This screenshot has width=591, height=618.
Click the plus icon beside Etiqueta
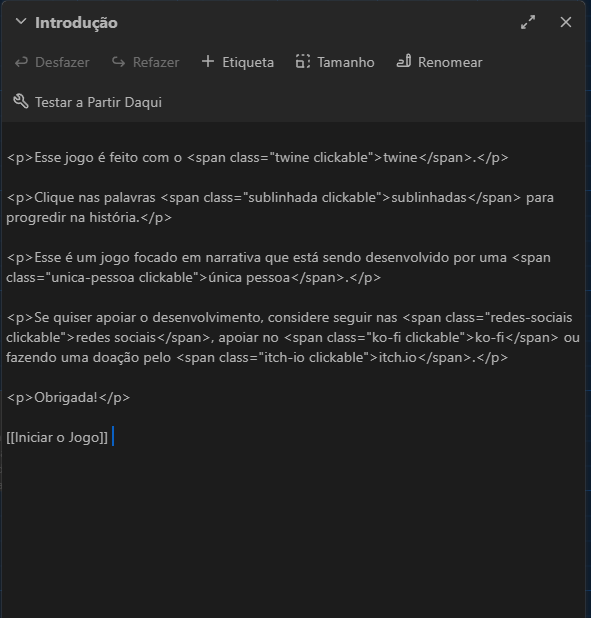click(x=208, y=61)
